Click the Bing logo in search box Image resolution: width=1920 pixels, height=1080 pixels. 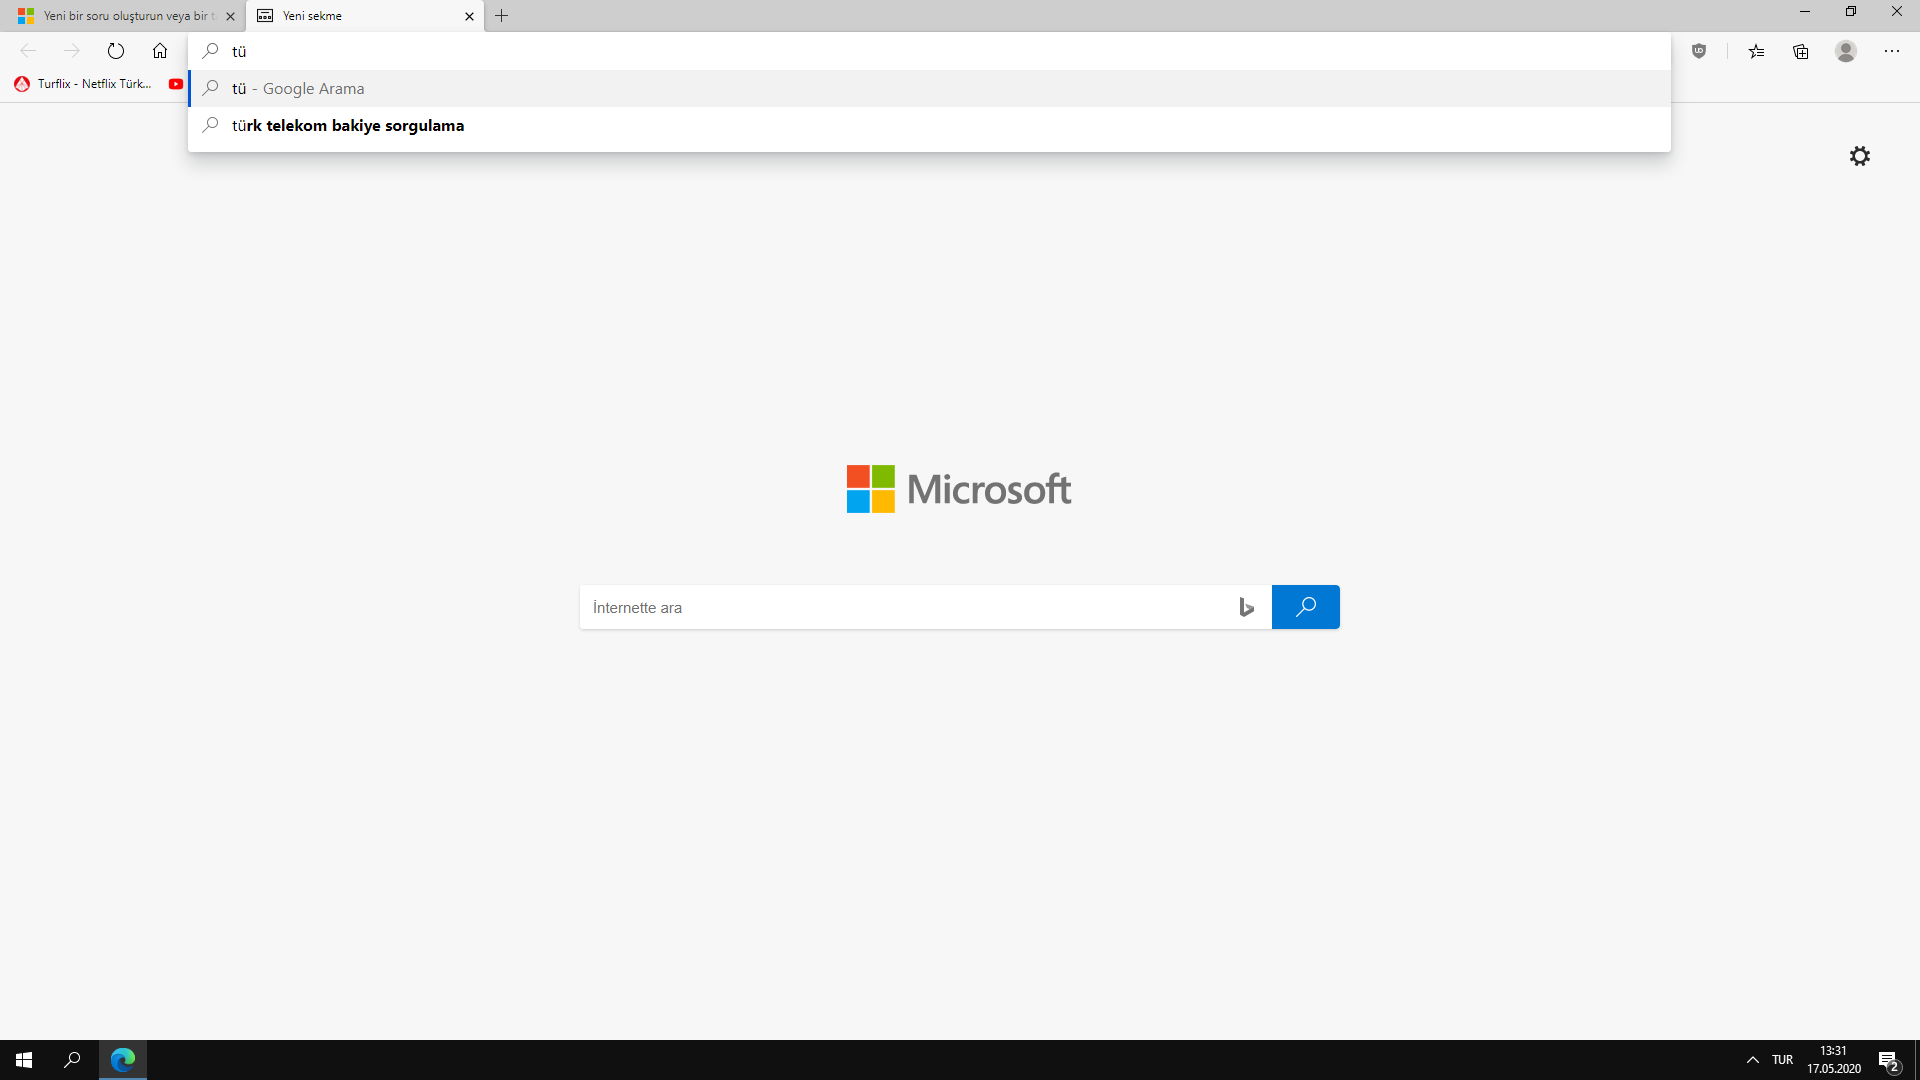click(x=1246, y=607)
